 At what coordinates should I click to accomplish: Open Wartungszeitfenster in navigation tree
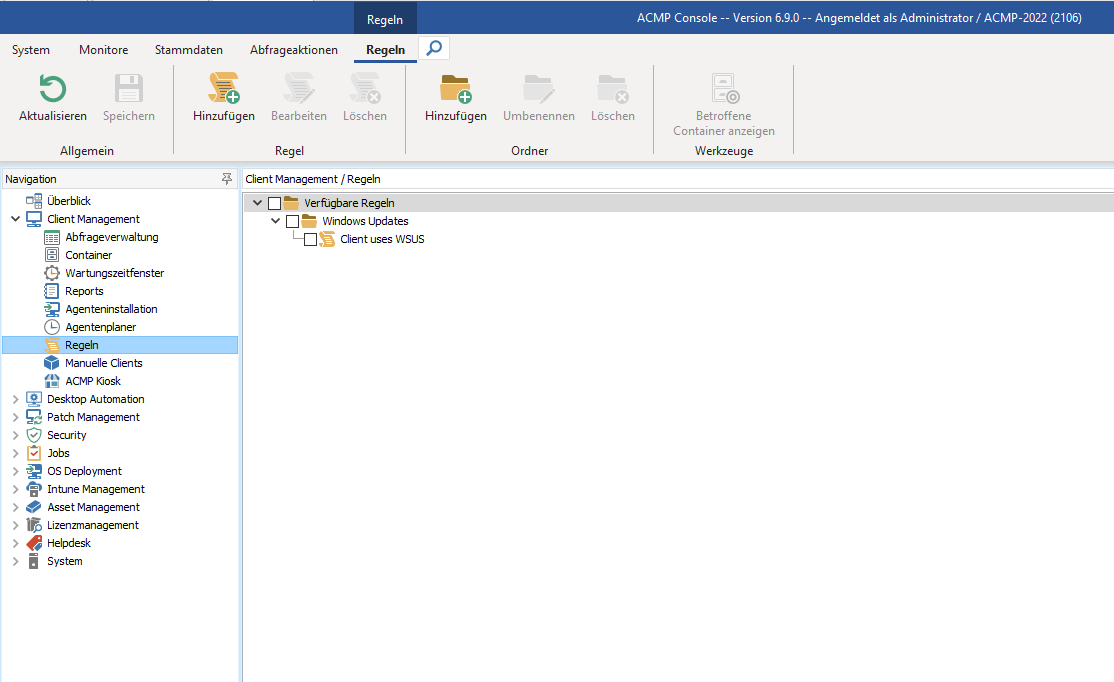coord(114,273)
